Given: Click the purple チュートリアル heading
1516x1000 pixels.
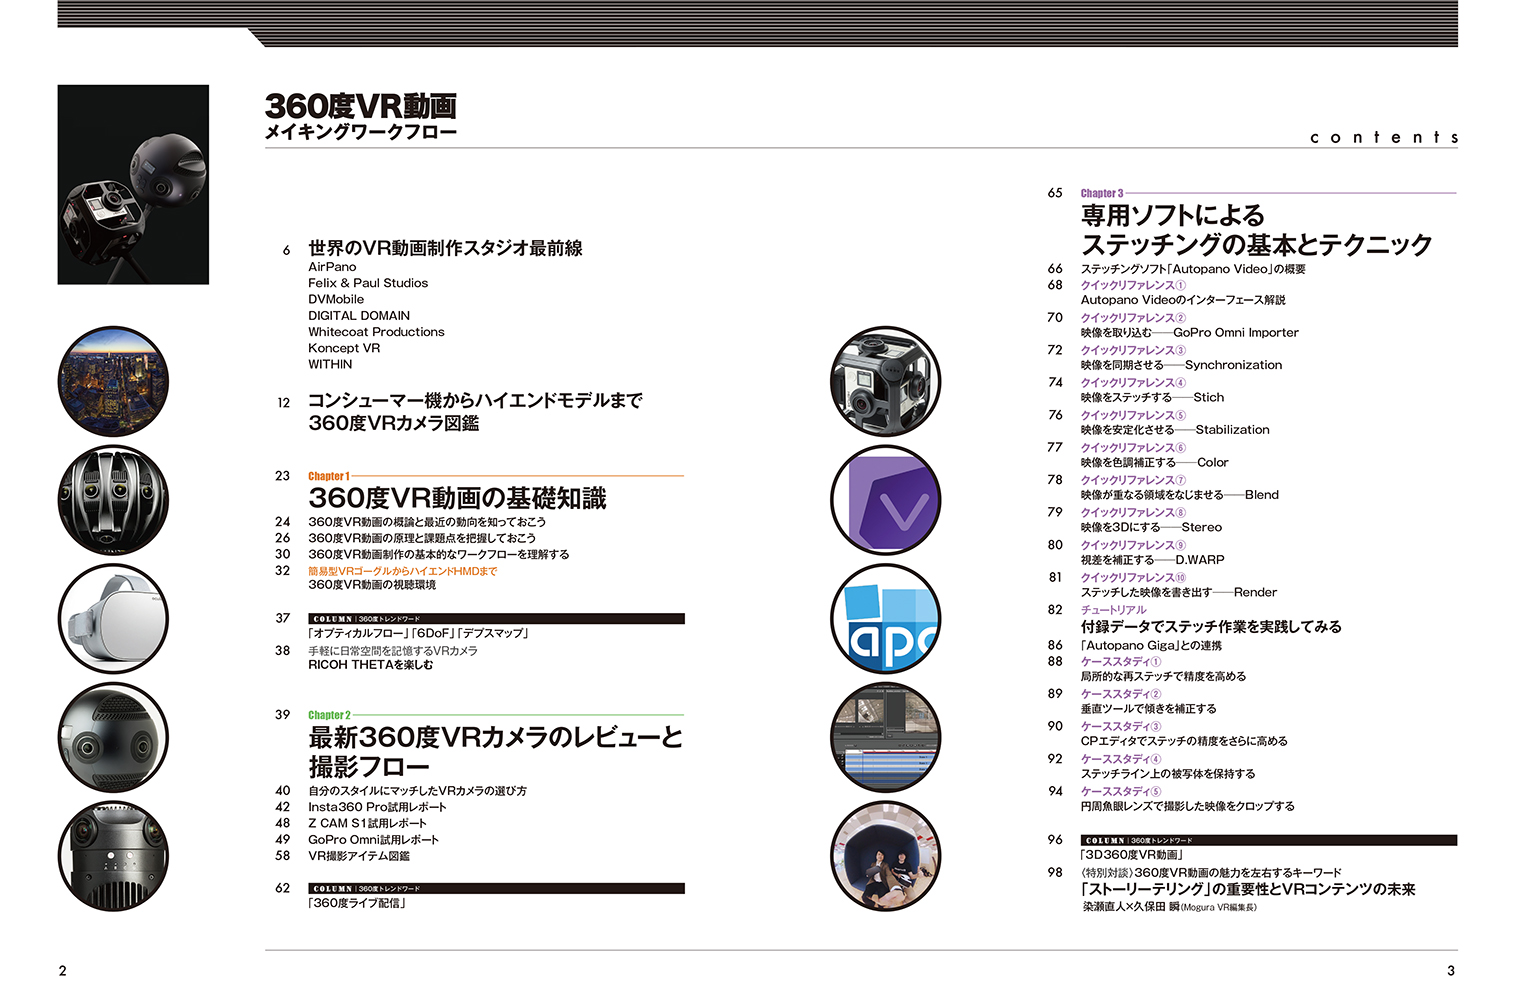Looking at the screenshot, I should 1113,610.
